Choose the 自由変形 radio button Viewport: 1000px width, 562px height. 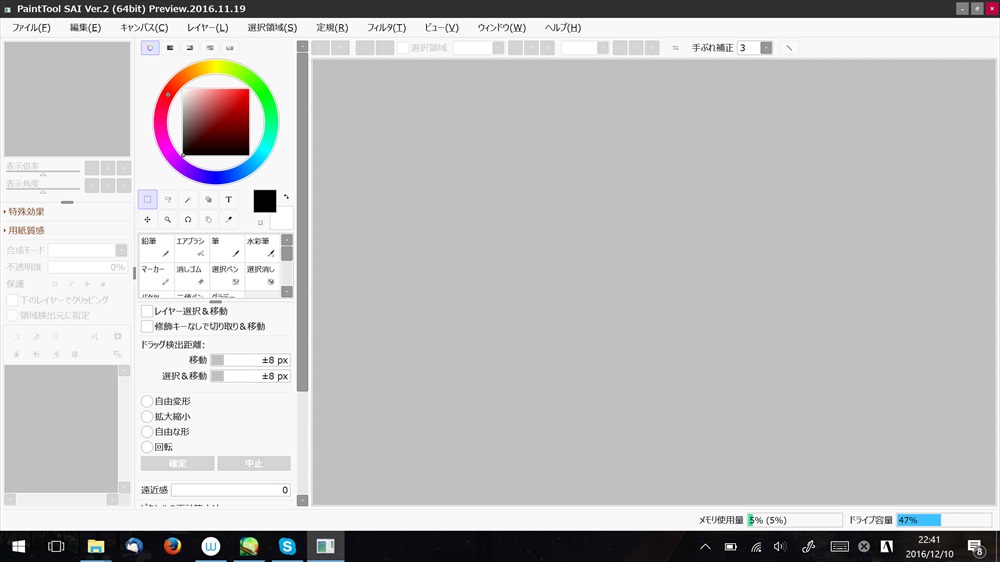[x=147, y=401]
